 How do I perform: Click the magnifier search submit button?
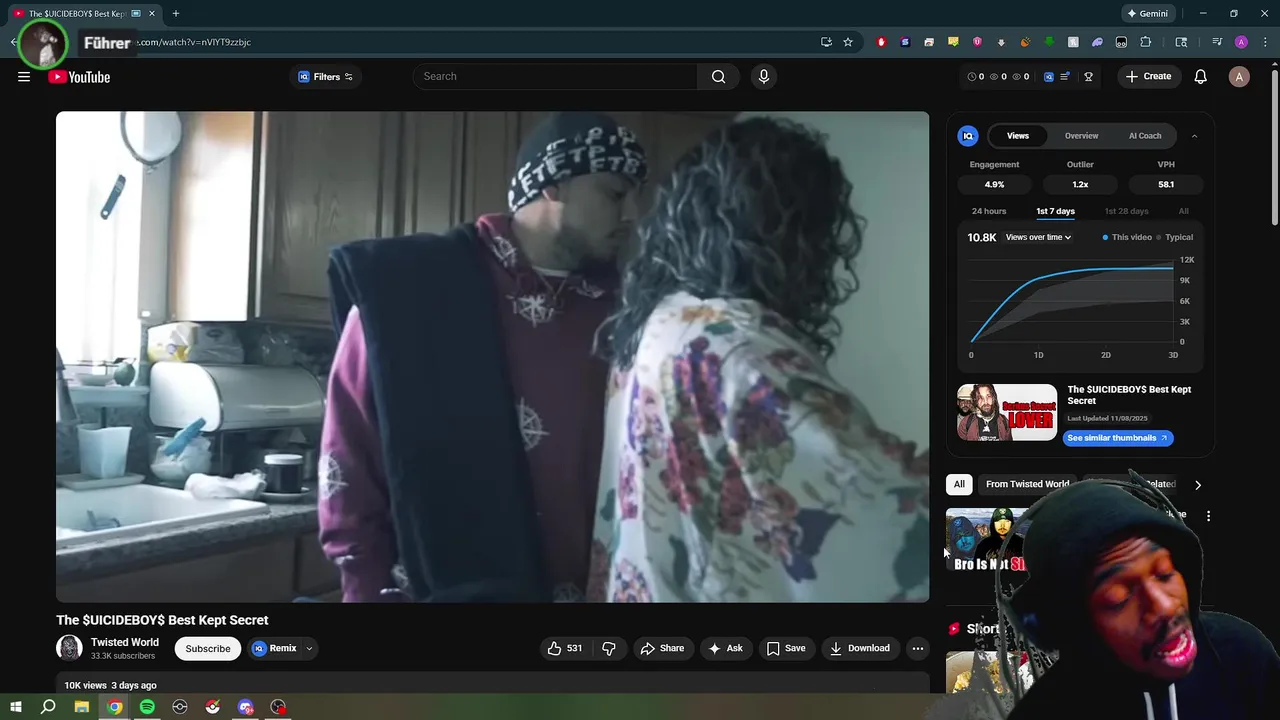pyautogui.click(x=718, y=77)
